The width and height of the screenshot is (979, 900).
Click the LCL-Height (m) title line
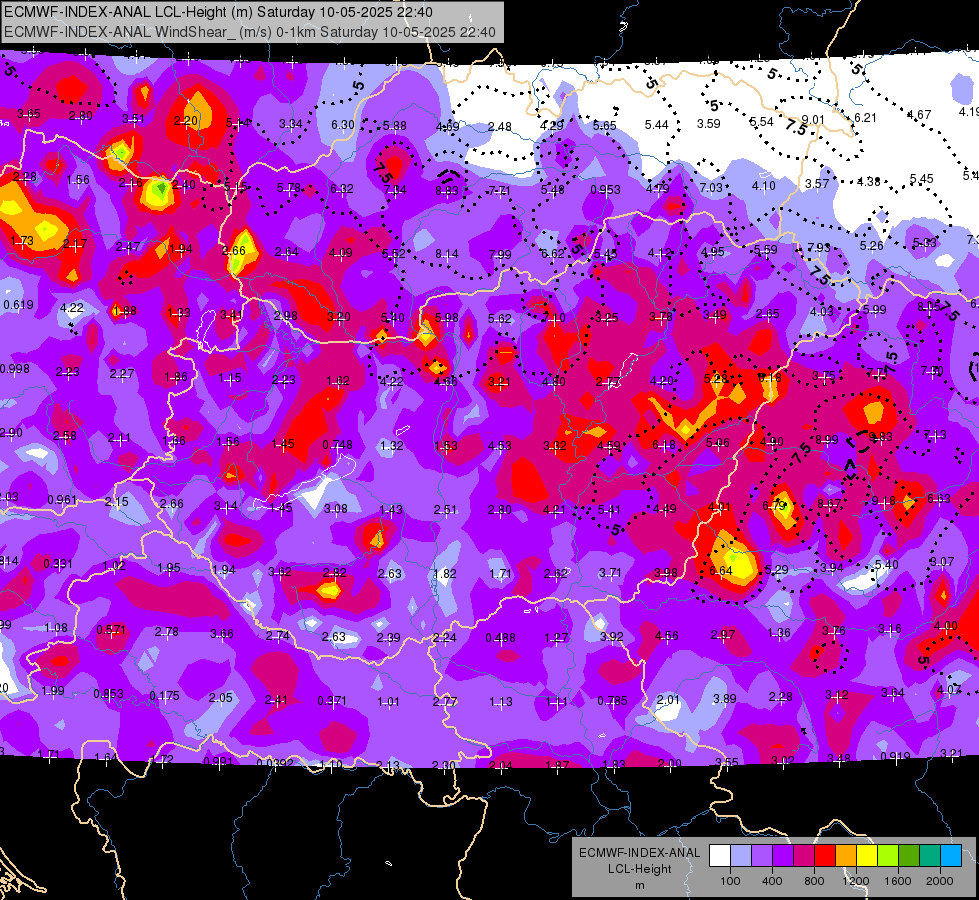[x=218, y=12]
